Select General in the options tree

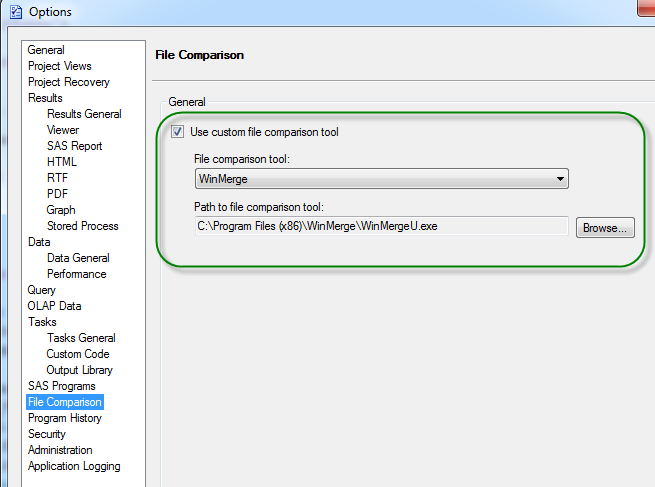46,50
